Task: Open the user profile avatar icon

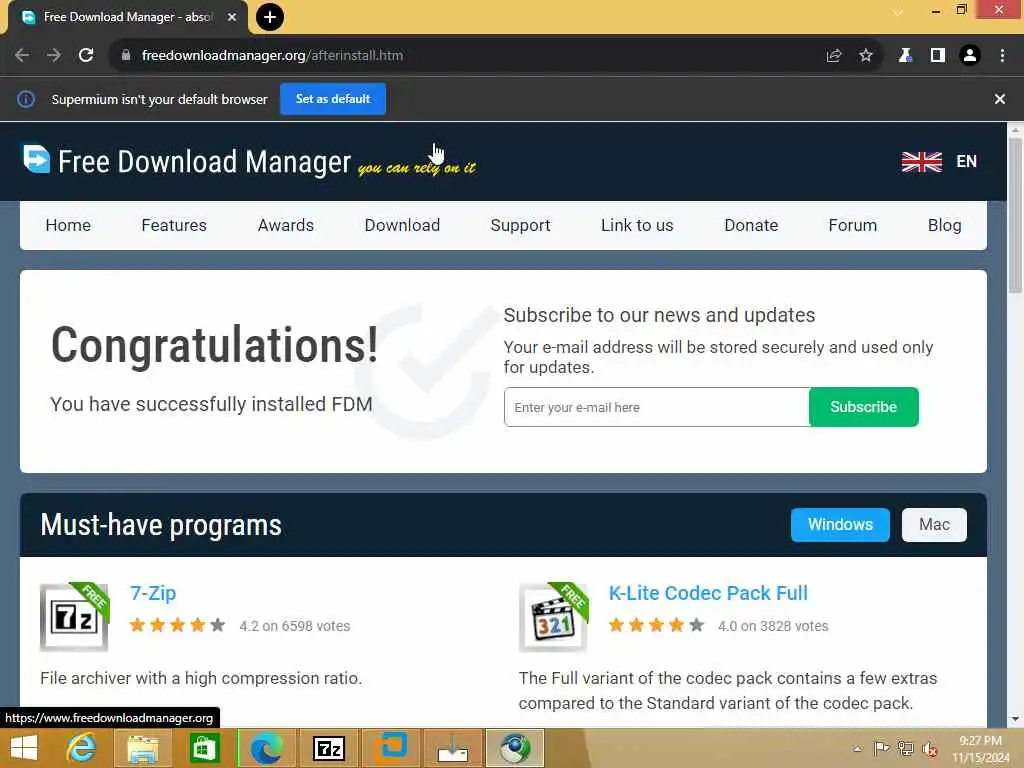Action: 970,56
